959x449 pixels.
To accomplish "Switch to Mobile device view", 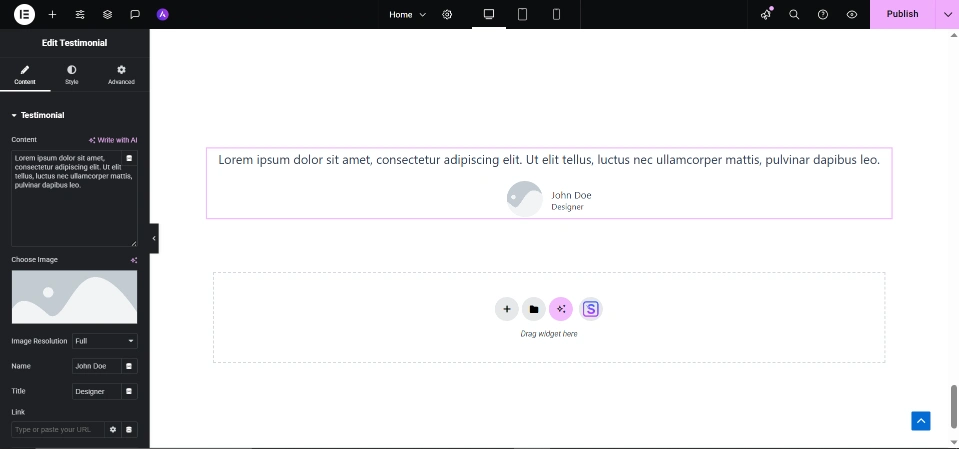I will coord(557,14).
